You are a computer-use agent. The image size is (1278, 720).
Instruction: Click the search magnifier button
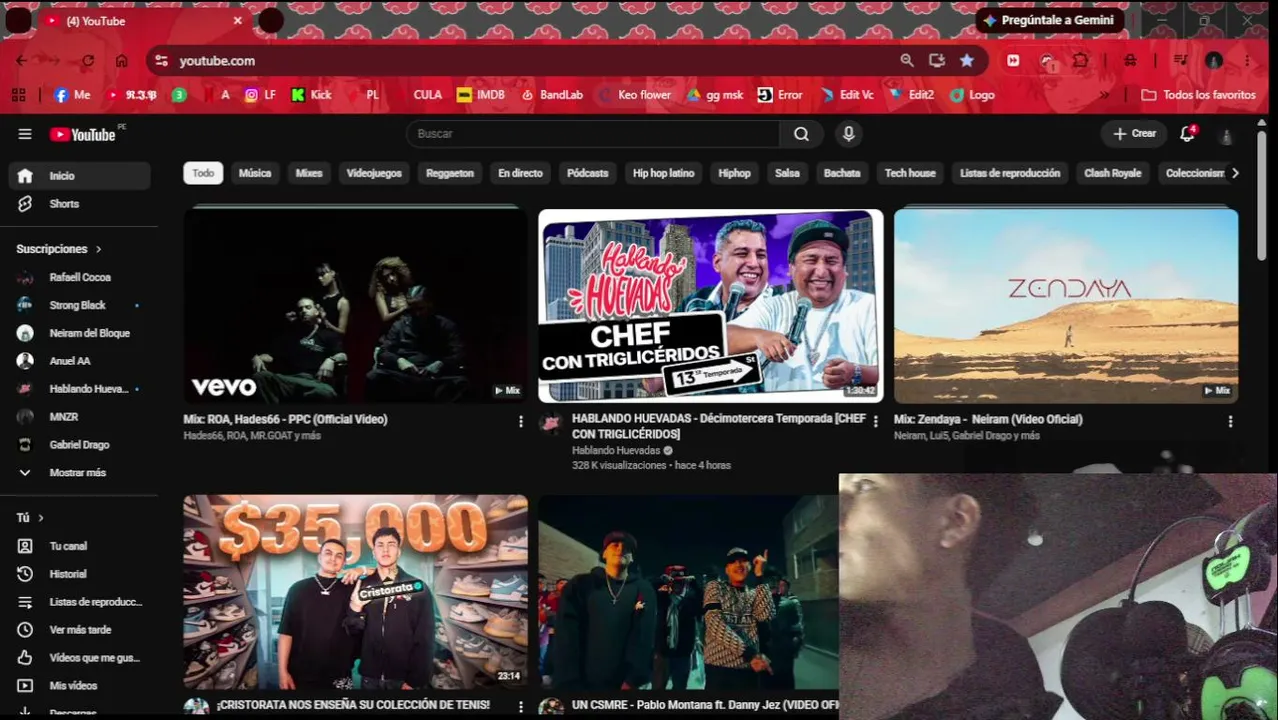pos(801,134)
